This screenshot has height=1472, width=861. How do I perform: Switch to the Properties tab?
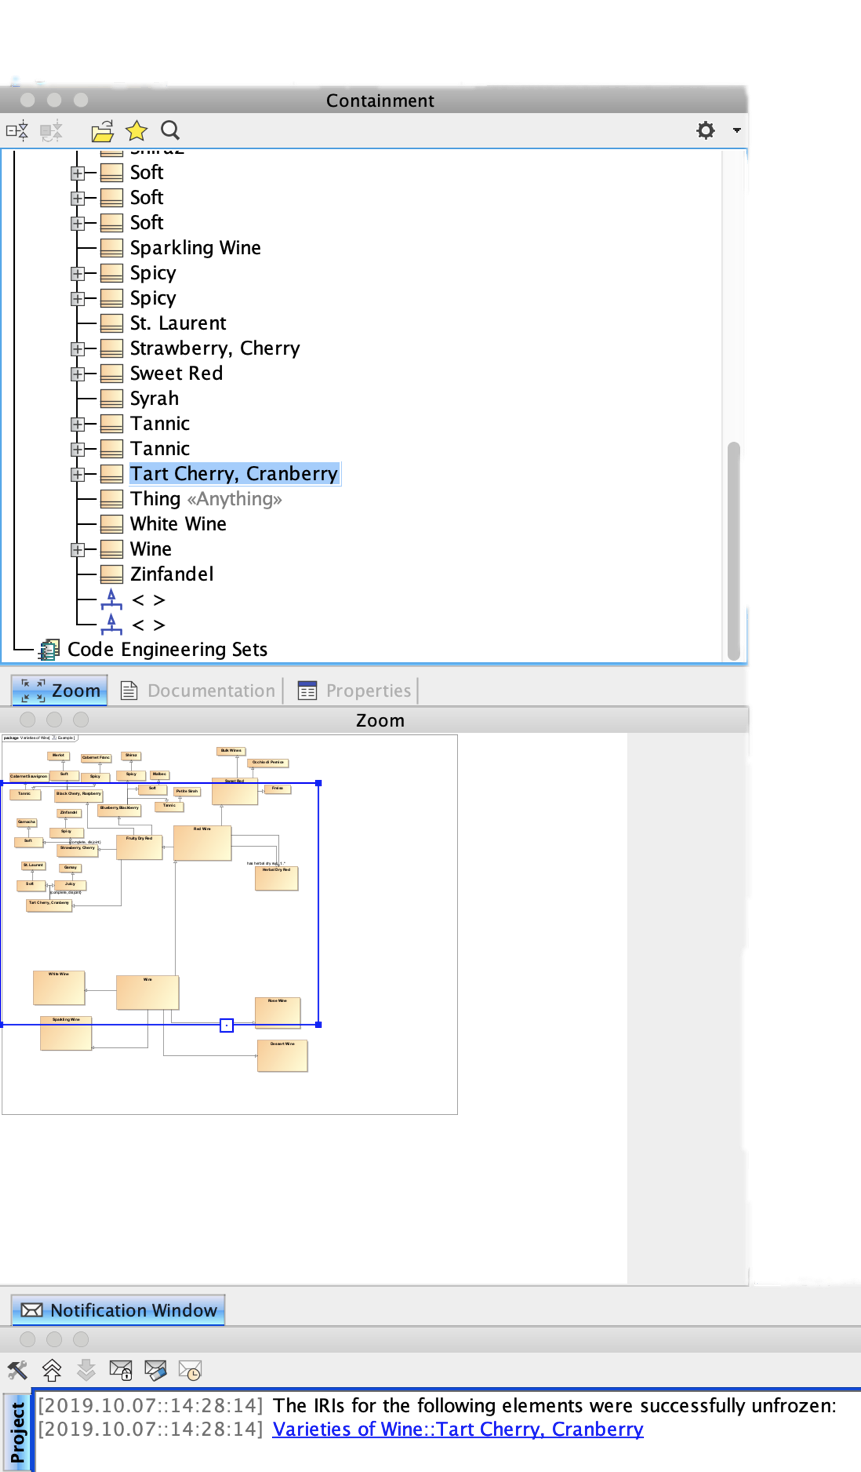pyautogui.click(x=355, y=690)
